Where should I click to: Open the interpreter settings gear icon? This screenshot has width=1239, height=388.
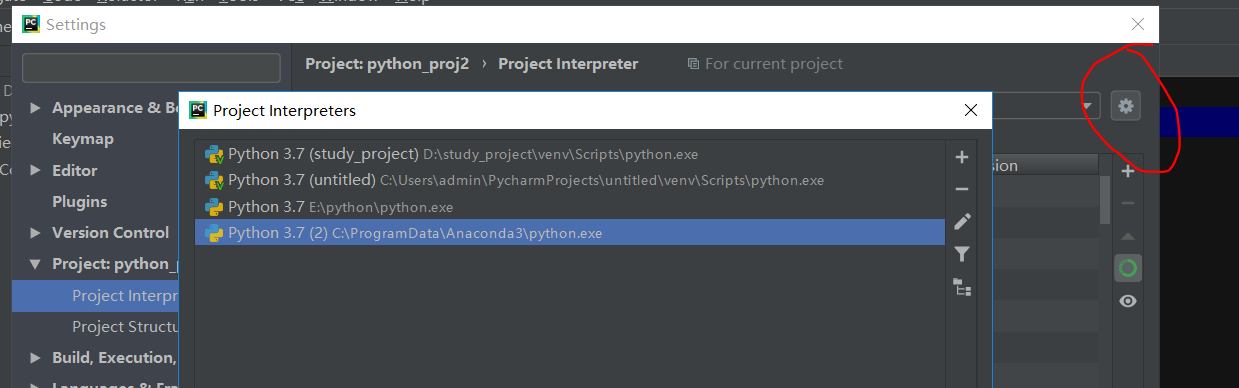pyautogui.click(x=1126, y=105)
